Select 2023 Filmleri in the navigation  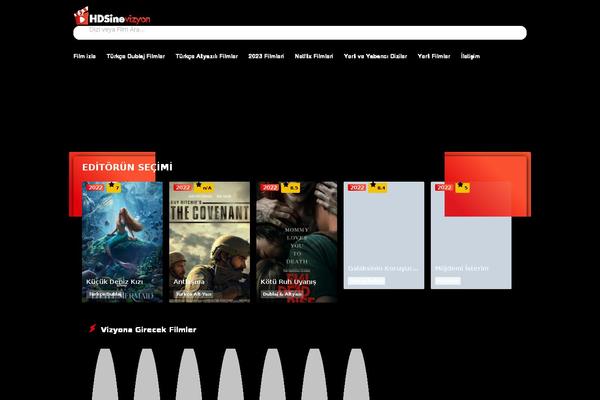(266, 56)
